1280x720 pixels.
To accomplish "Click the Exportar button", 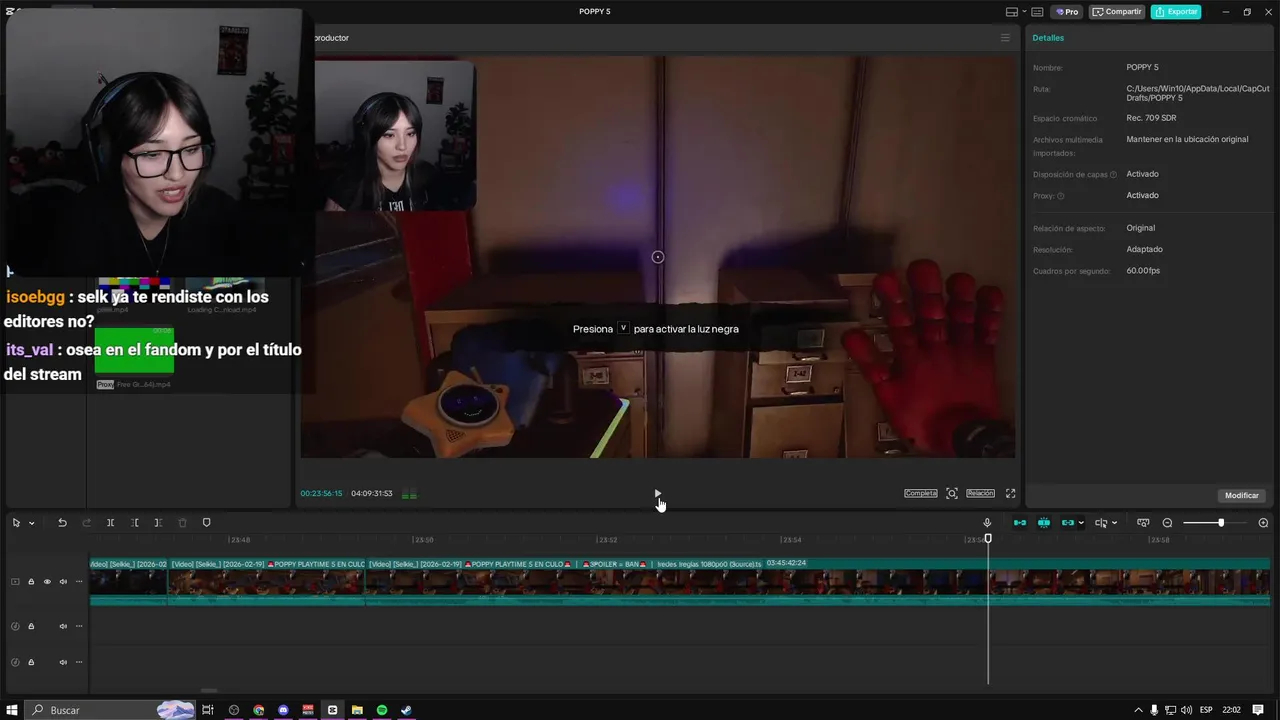I will point(1176,12).
